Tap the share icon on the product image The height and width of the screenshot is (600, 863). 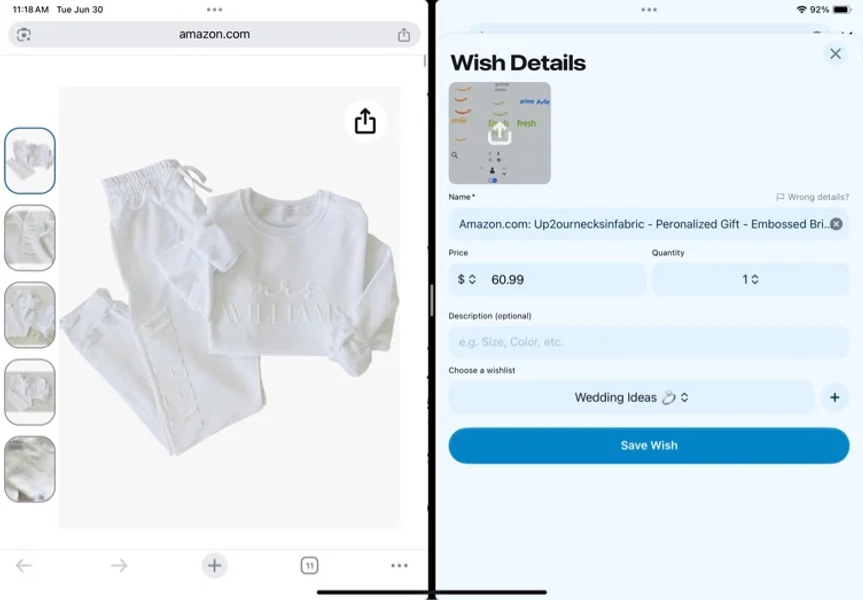365,121
